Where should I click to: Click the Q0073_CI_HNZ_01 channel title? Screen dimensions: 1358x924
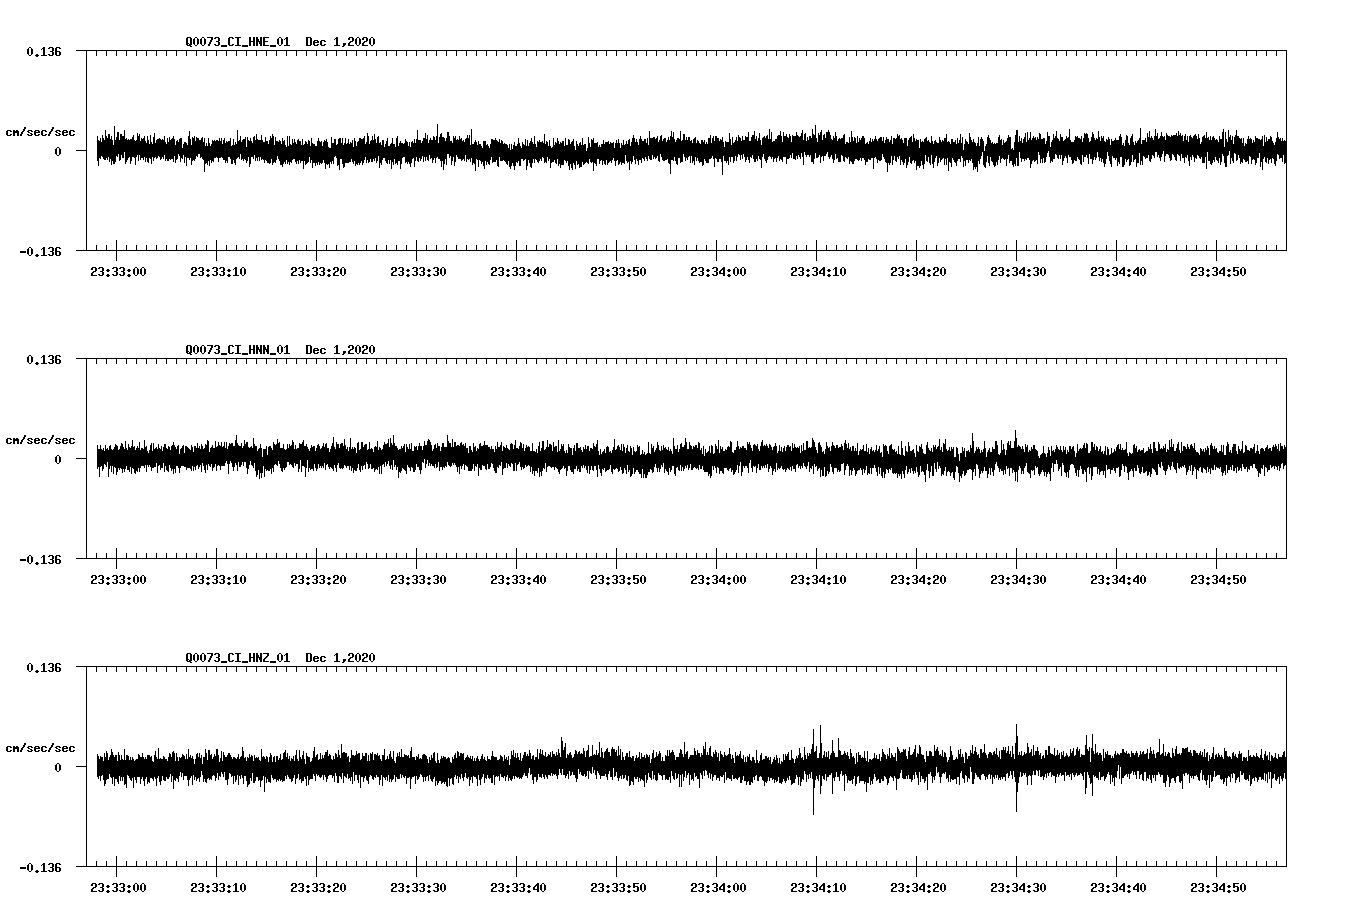[240, 657]
